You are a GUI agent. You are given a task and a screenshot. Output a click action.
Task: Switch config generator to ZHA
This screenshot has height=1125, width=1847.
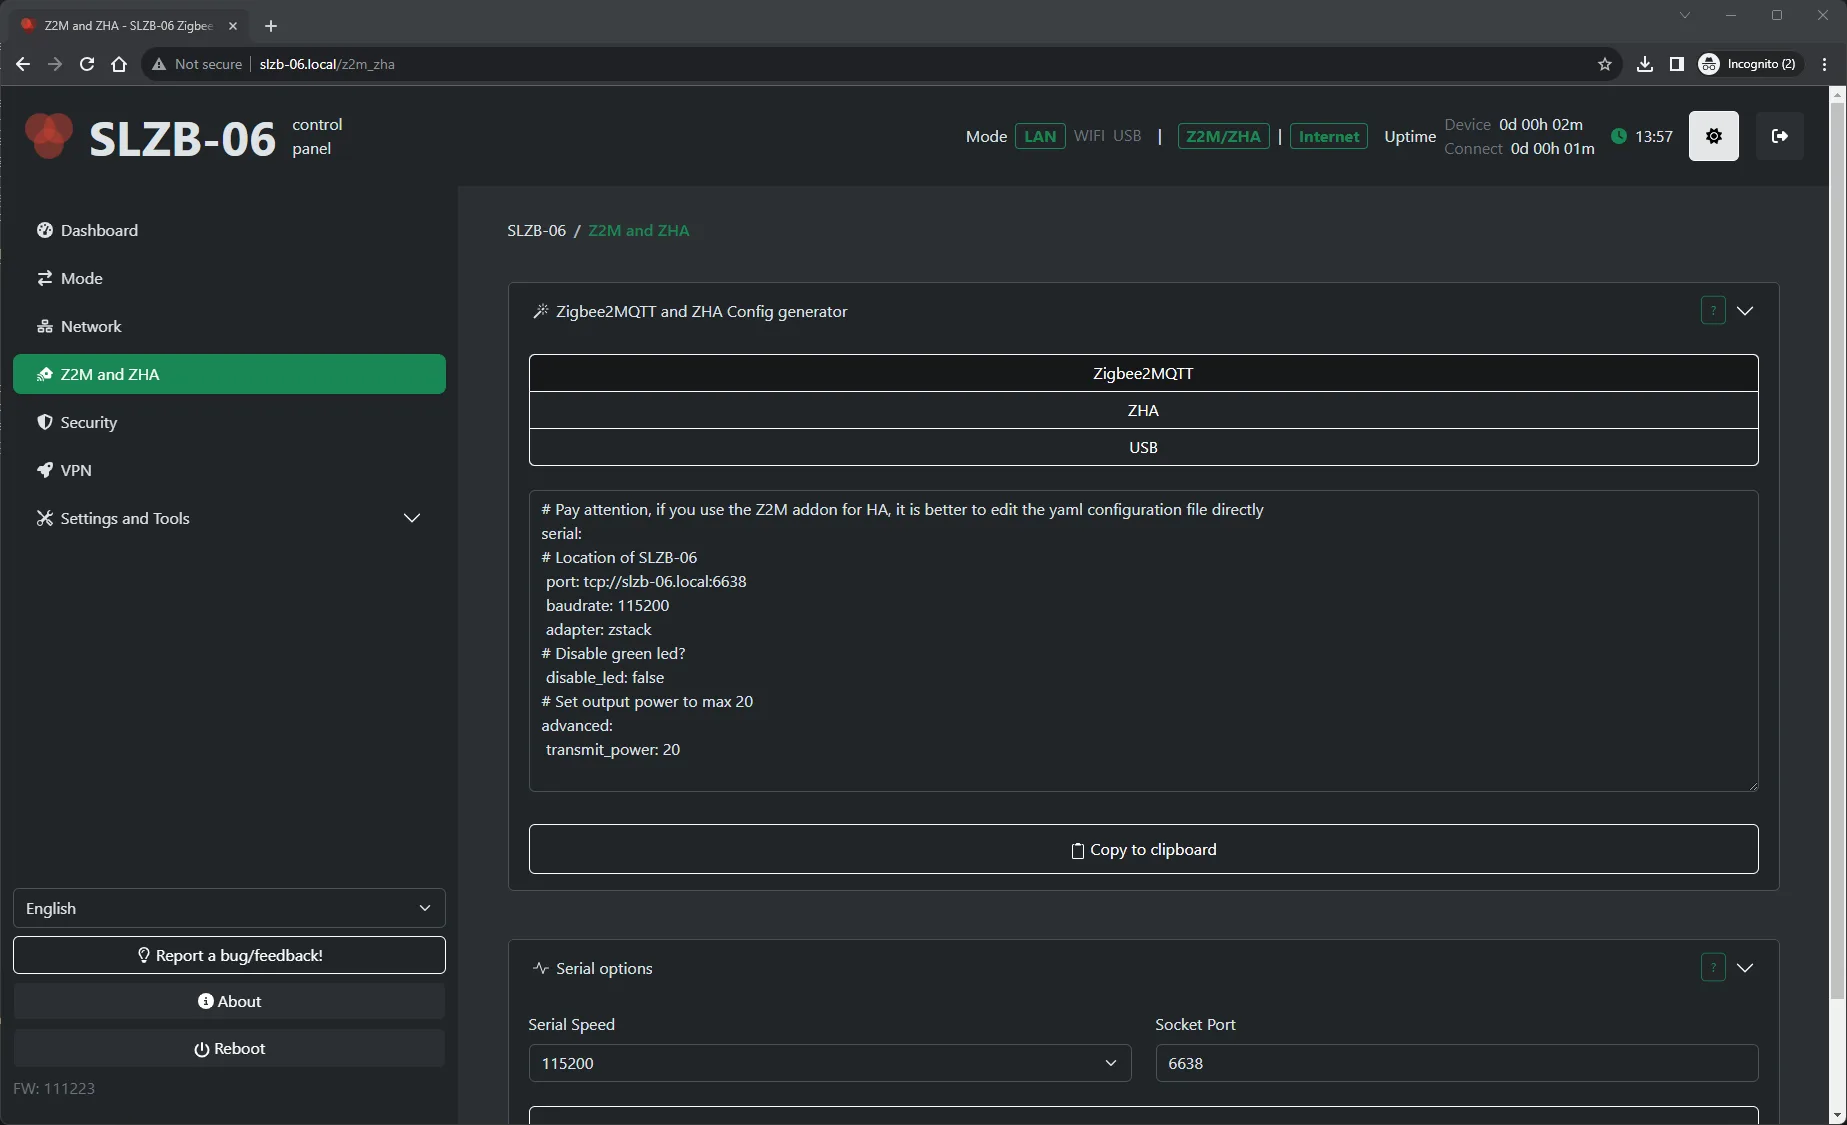1142,410
